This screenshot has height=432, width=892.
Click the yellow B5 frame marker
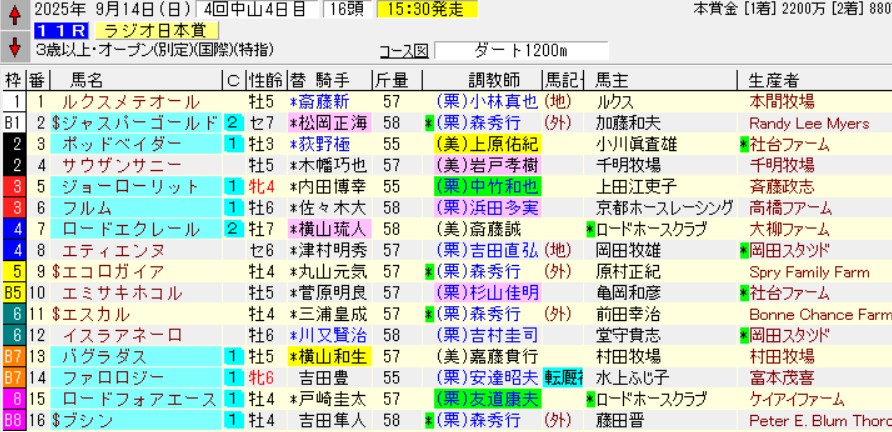tap(13, 293)
